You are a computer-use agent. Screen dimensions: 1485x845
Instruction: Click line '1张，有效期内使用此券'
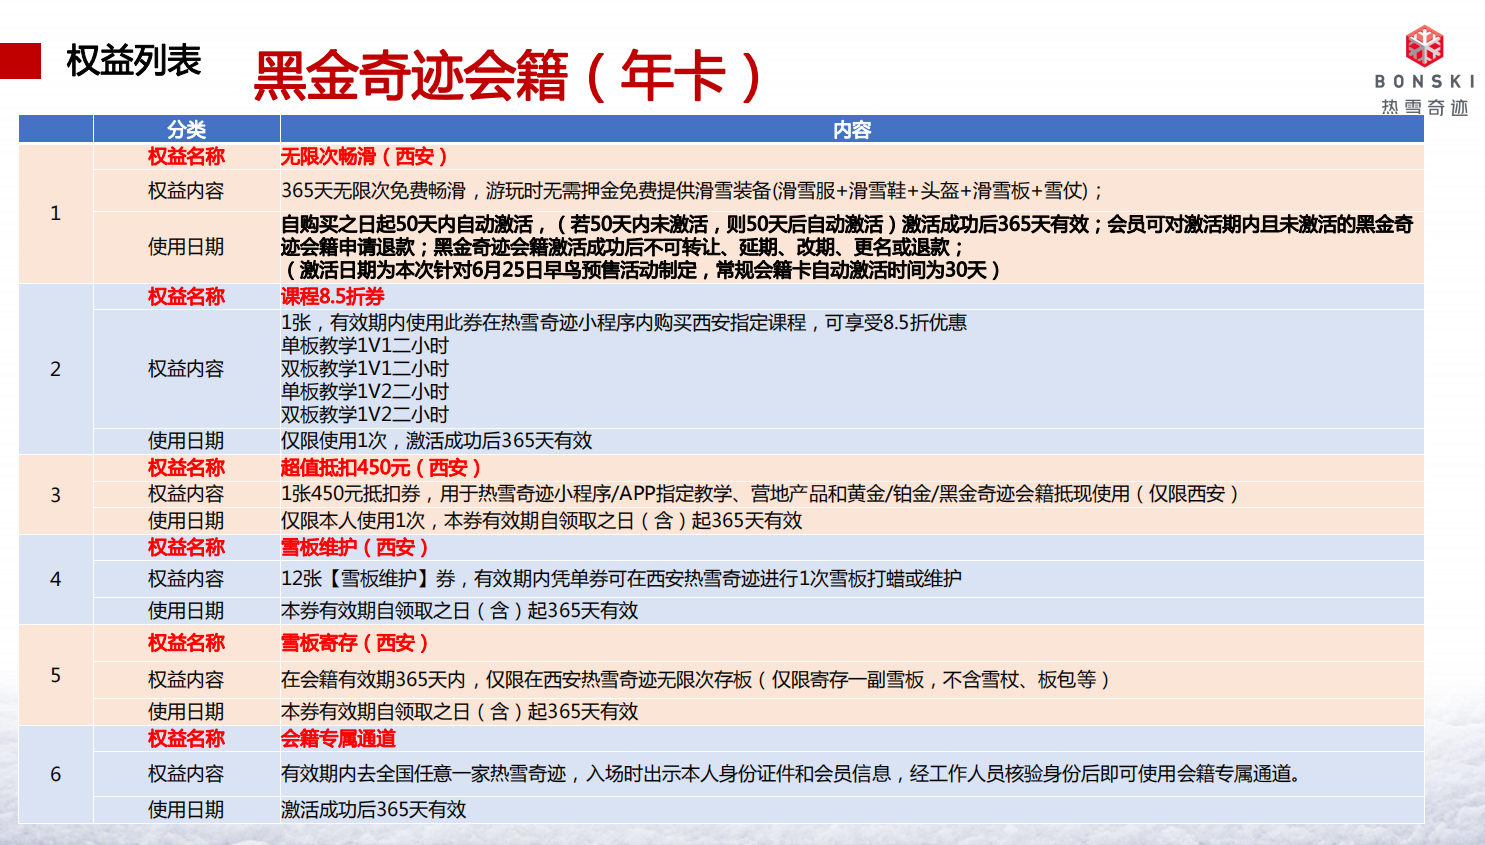coord(624,322)
